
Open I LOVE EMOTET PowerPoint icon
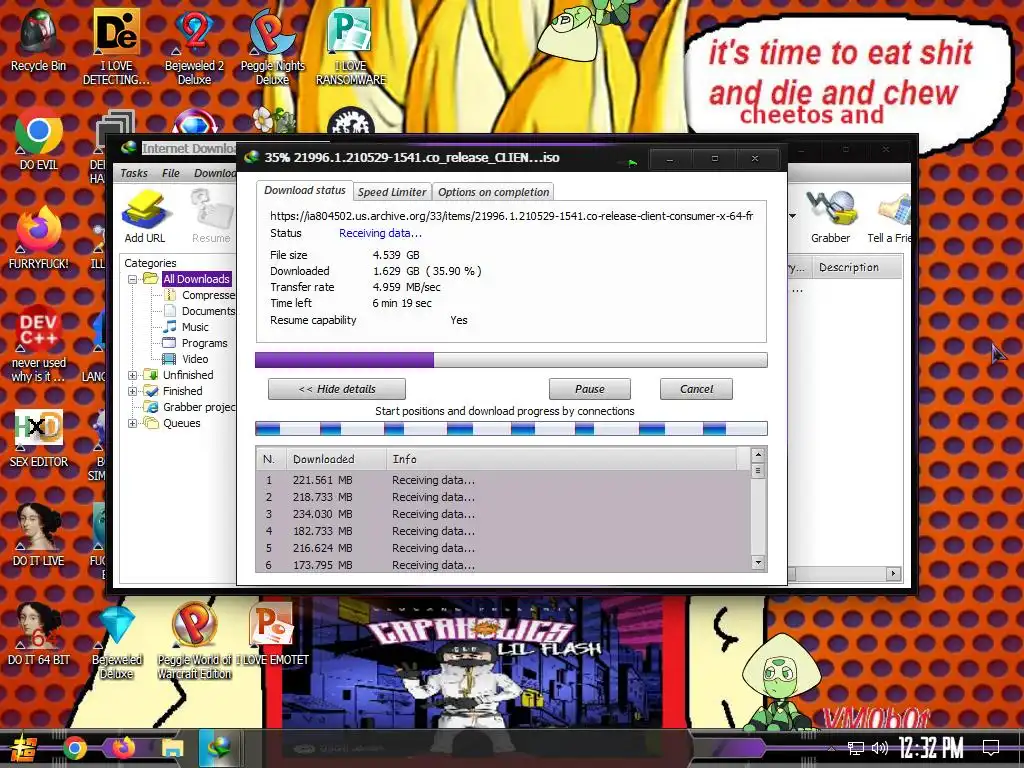[x=272, y=635]
